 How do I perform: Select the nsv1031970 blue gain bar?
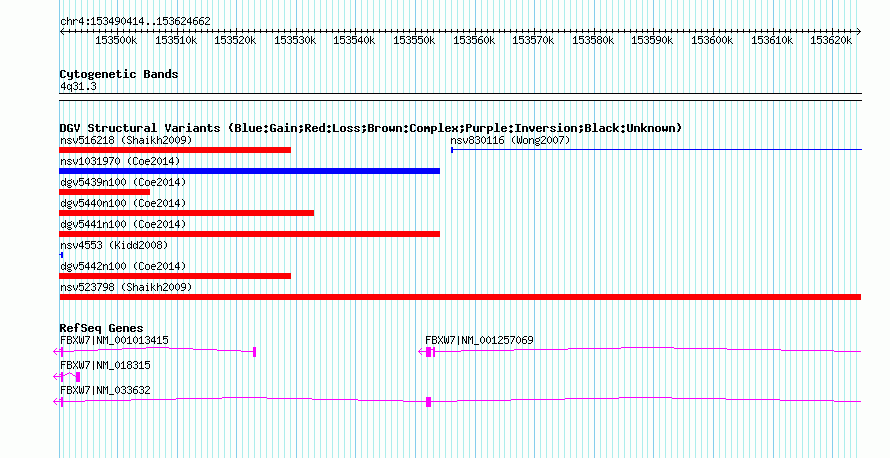click(x=249, y=171)
